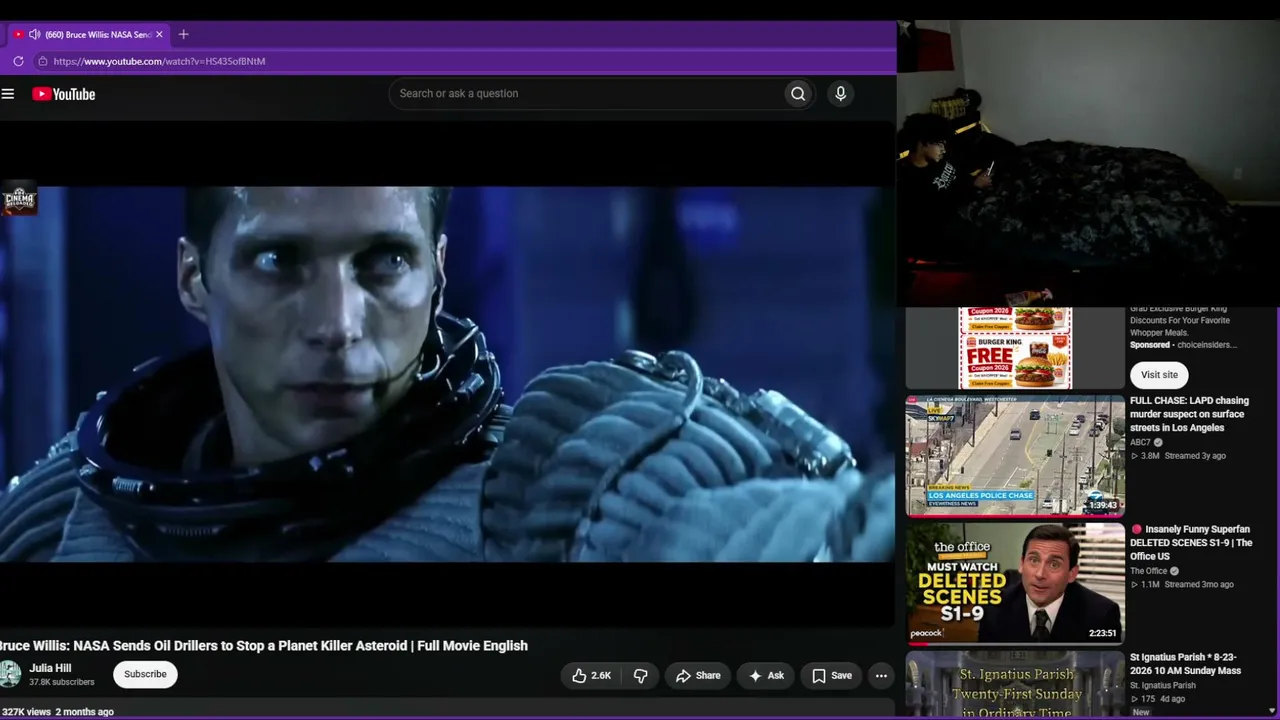The image size is (1280, 720).
Task: Subscribe to Julia Hill
Action: pyautogui.click(x=145, y=674)
